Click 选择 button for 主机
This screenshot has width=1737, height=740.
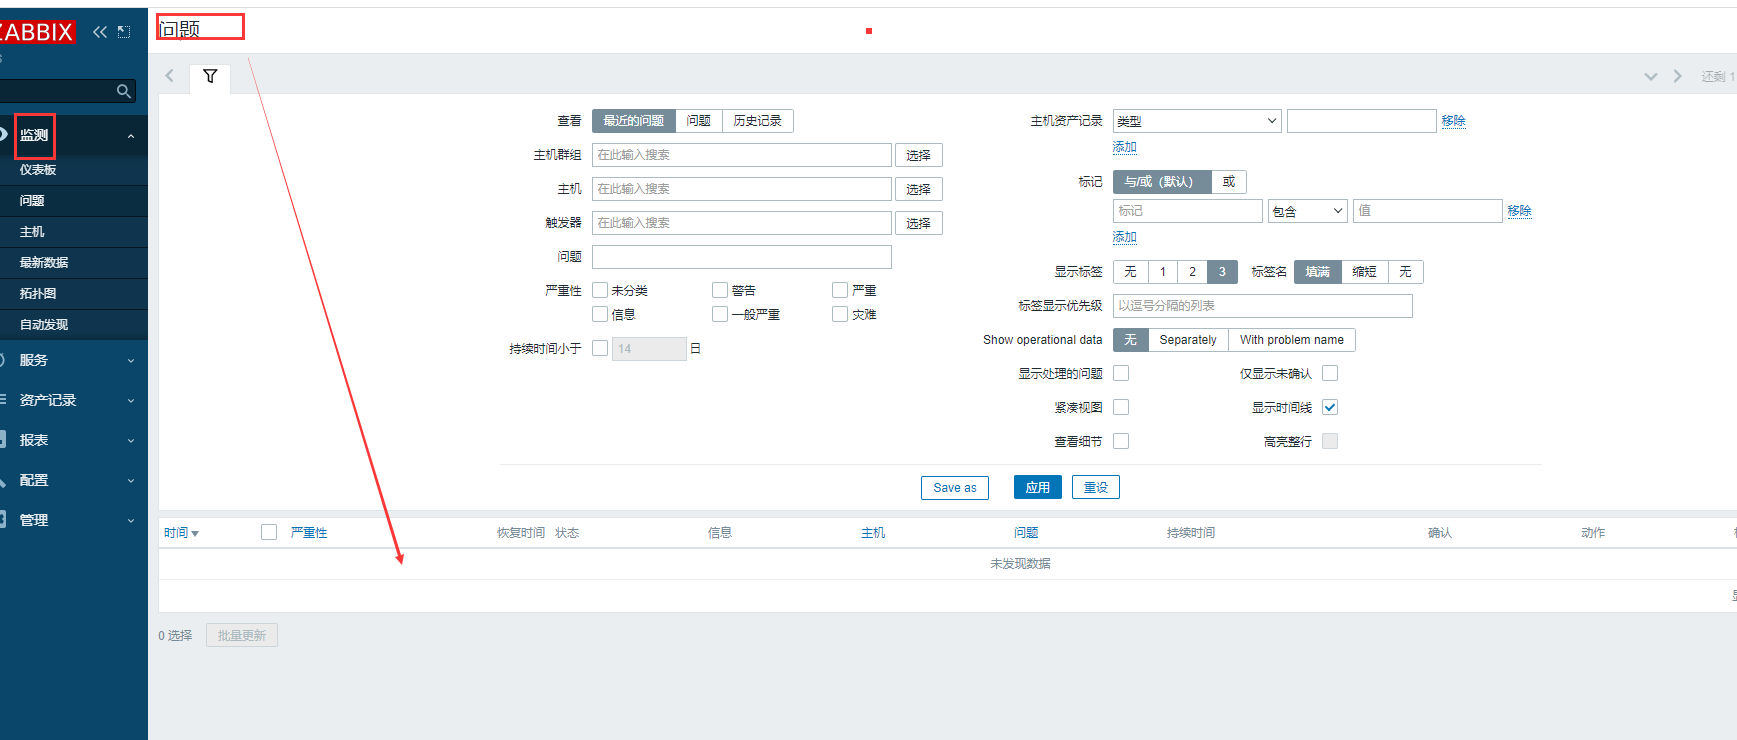pos(919,189)
